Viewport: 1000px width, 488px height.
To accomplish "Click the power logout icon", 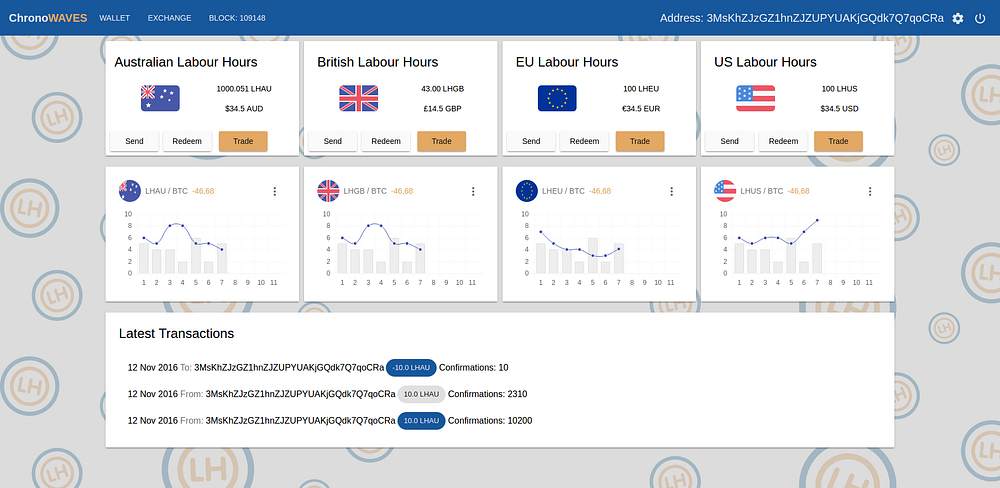I will [980, 18].
